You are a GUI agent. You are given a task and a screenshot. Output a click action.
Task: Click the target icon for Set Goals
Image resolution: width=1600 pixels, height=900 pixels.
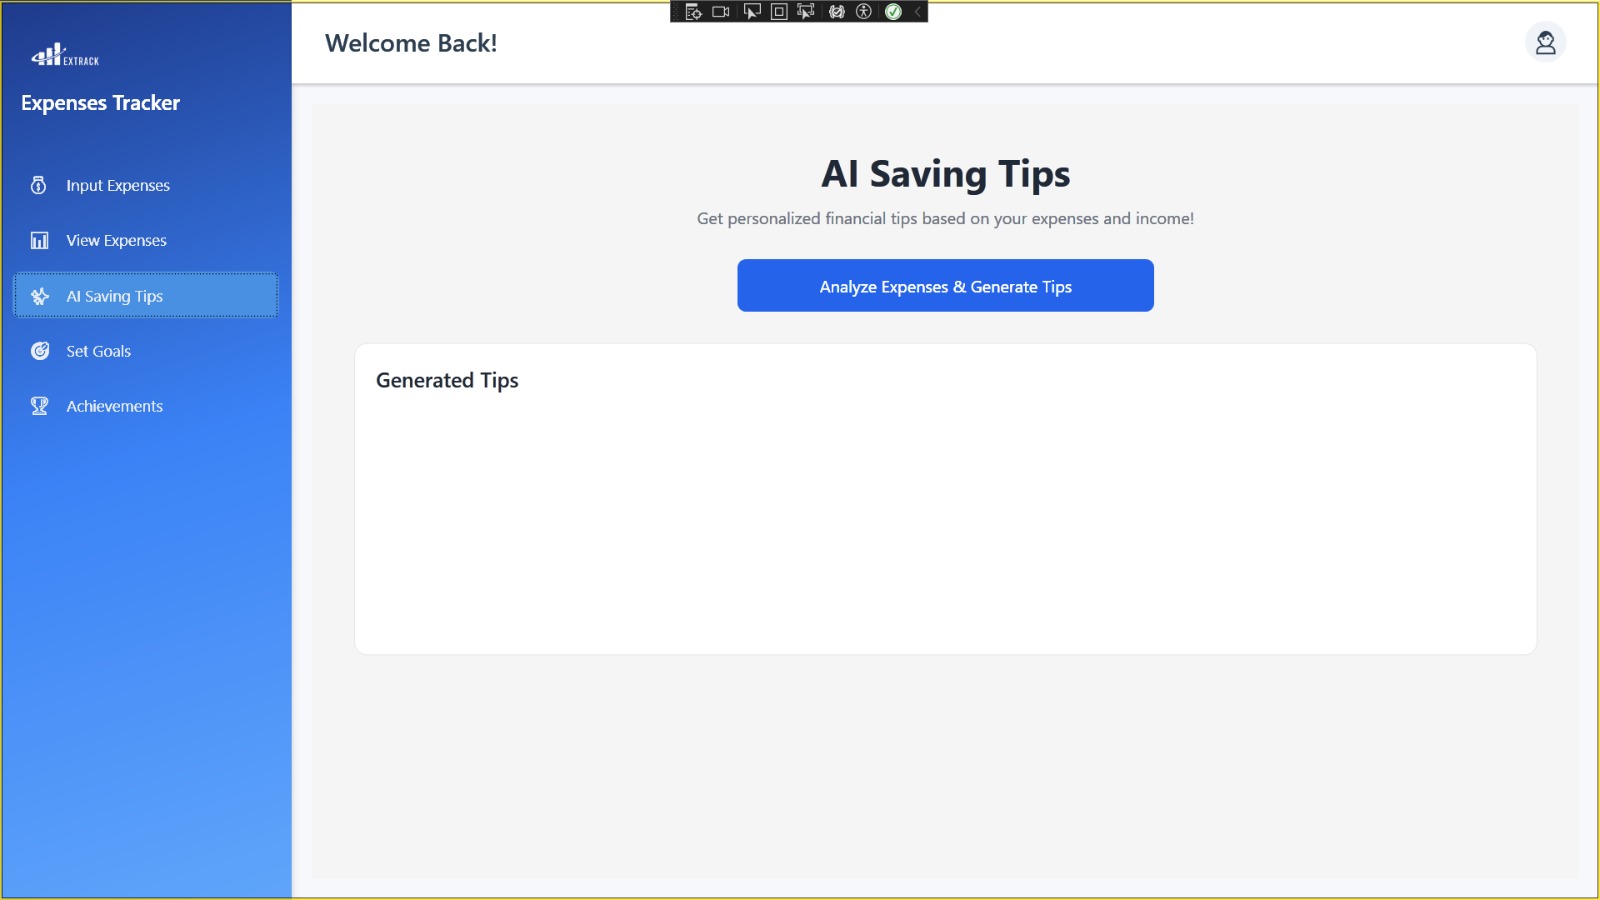(40, 351)
